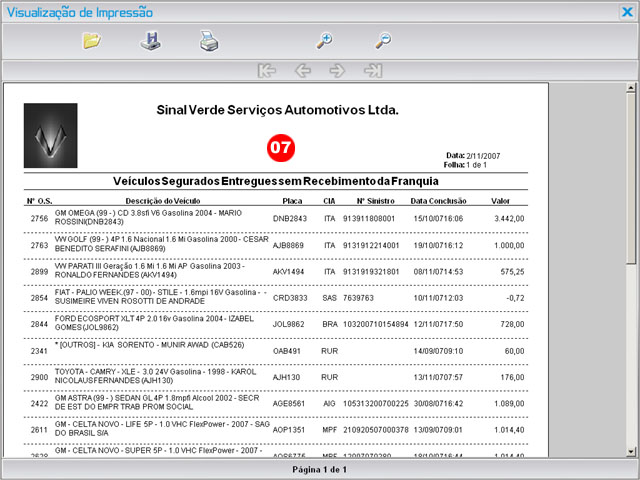Click plate DNB2843 in Placa column

point(290,219)
